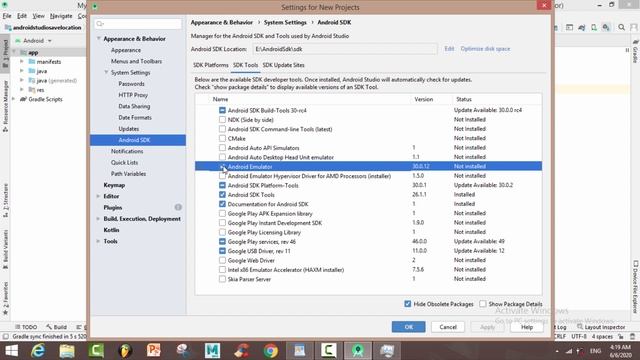Check Google Web Driver checkbox
The image size is (640, 360).
click(222, 260)
